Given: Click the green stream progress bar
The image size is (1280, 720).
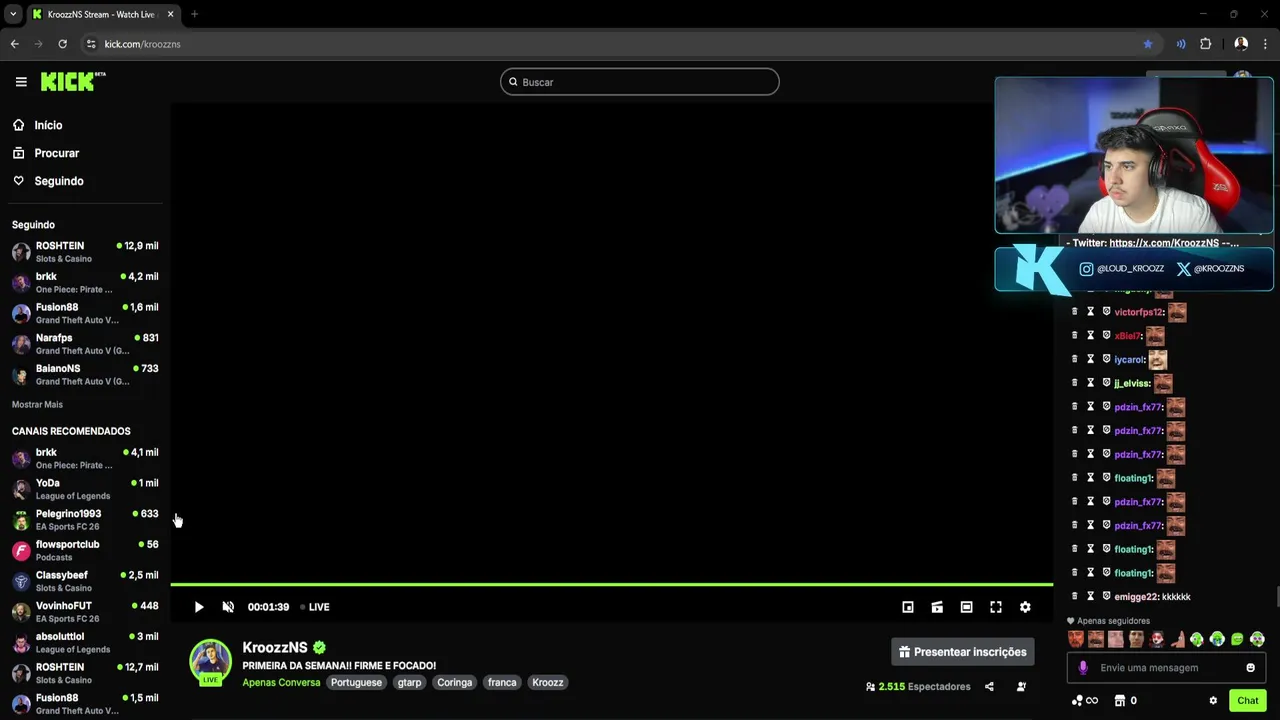Looking at the screenshot, I should click(x=611, y=584).
